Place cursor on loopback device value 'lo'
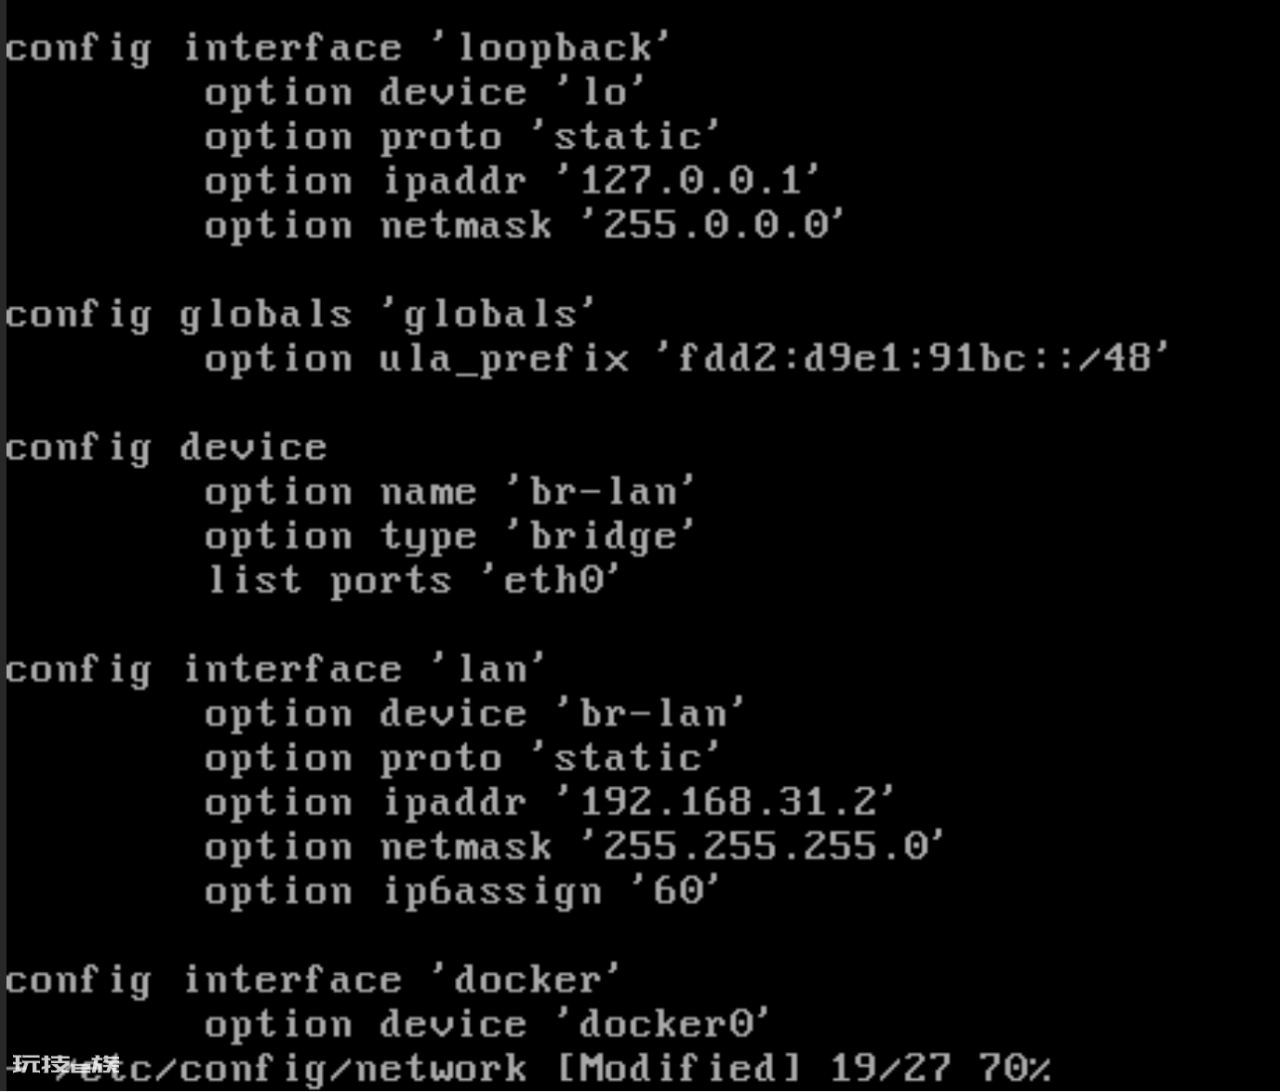 pyautogui.click(x=604, y=93)
